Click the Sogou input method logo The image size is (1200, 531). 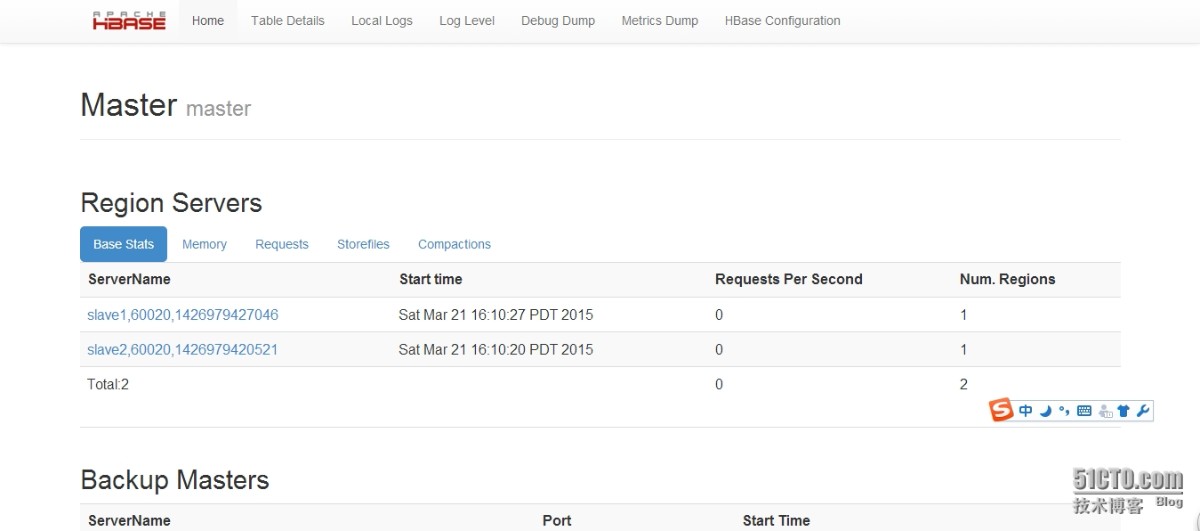click(x=1001, y=410)
